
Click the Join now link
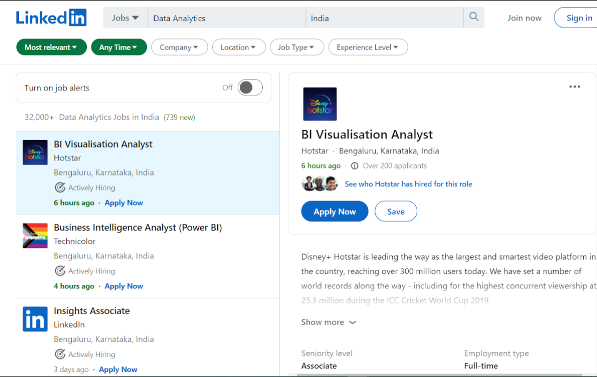pyautogui.click(x=524, y=18)
